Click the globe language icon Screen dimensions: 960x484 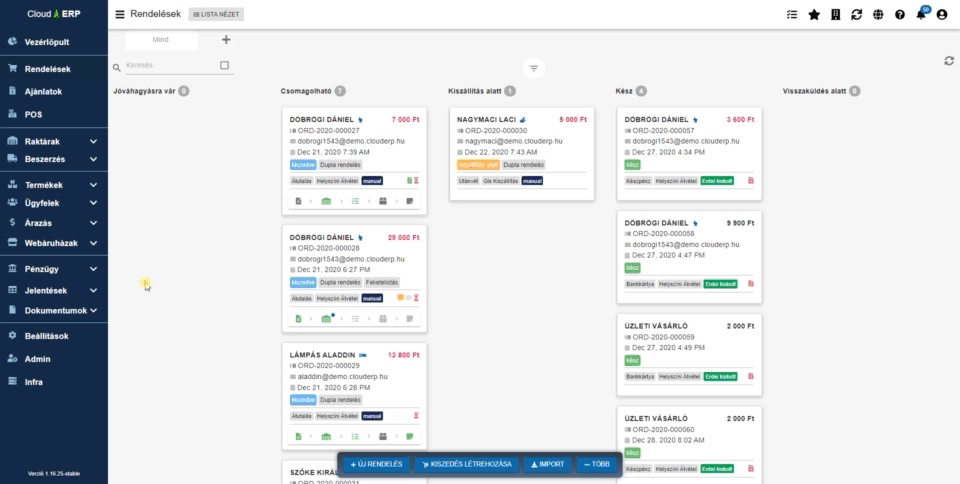coord(878,15)
